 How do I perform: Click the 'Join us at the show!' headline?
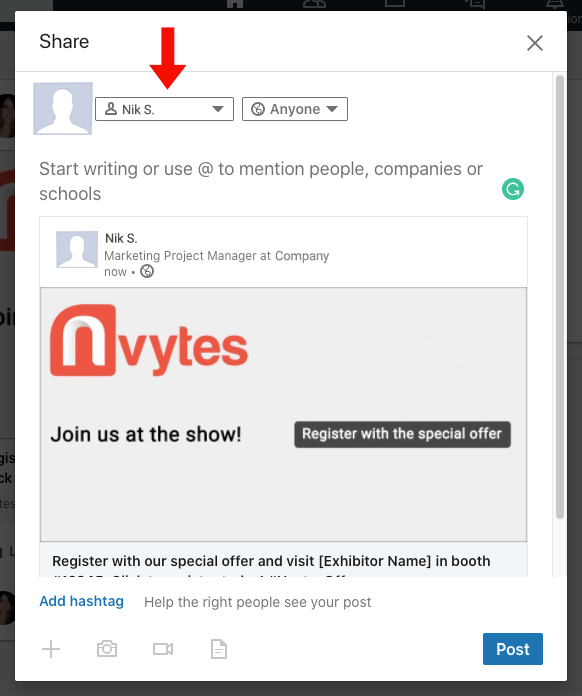[146, 434]
